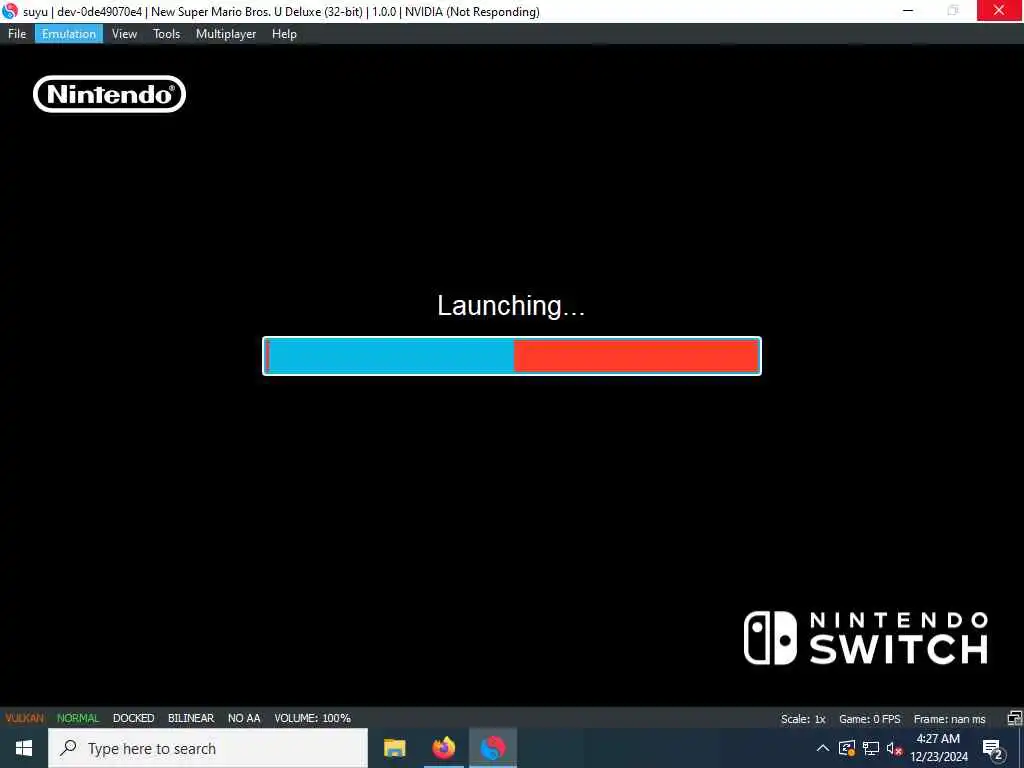Click the suyu taskbar icon
Image resolution: width=1024 pixels, height=768 pixels.
tap(492, 748)
